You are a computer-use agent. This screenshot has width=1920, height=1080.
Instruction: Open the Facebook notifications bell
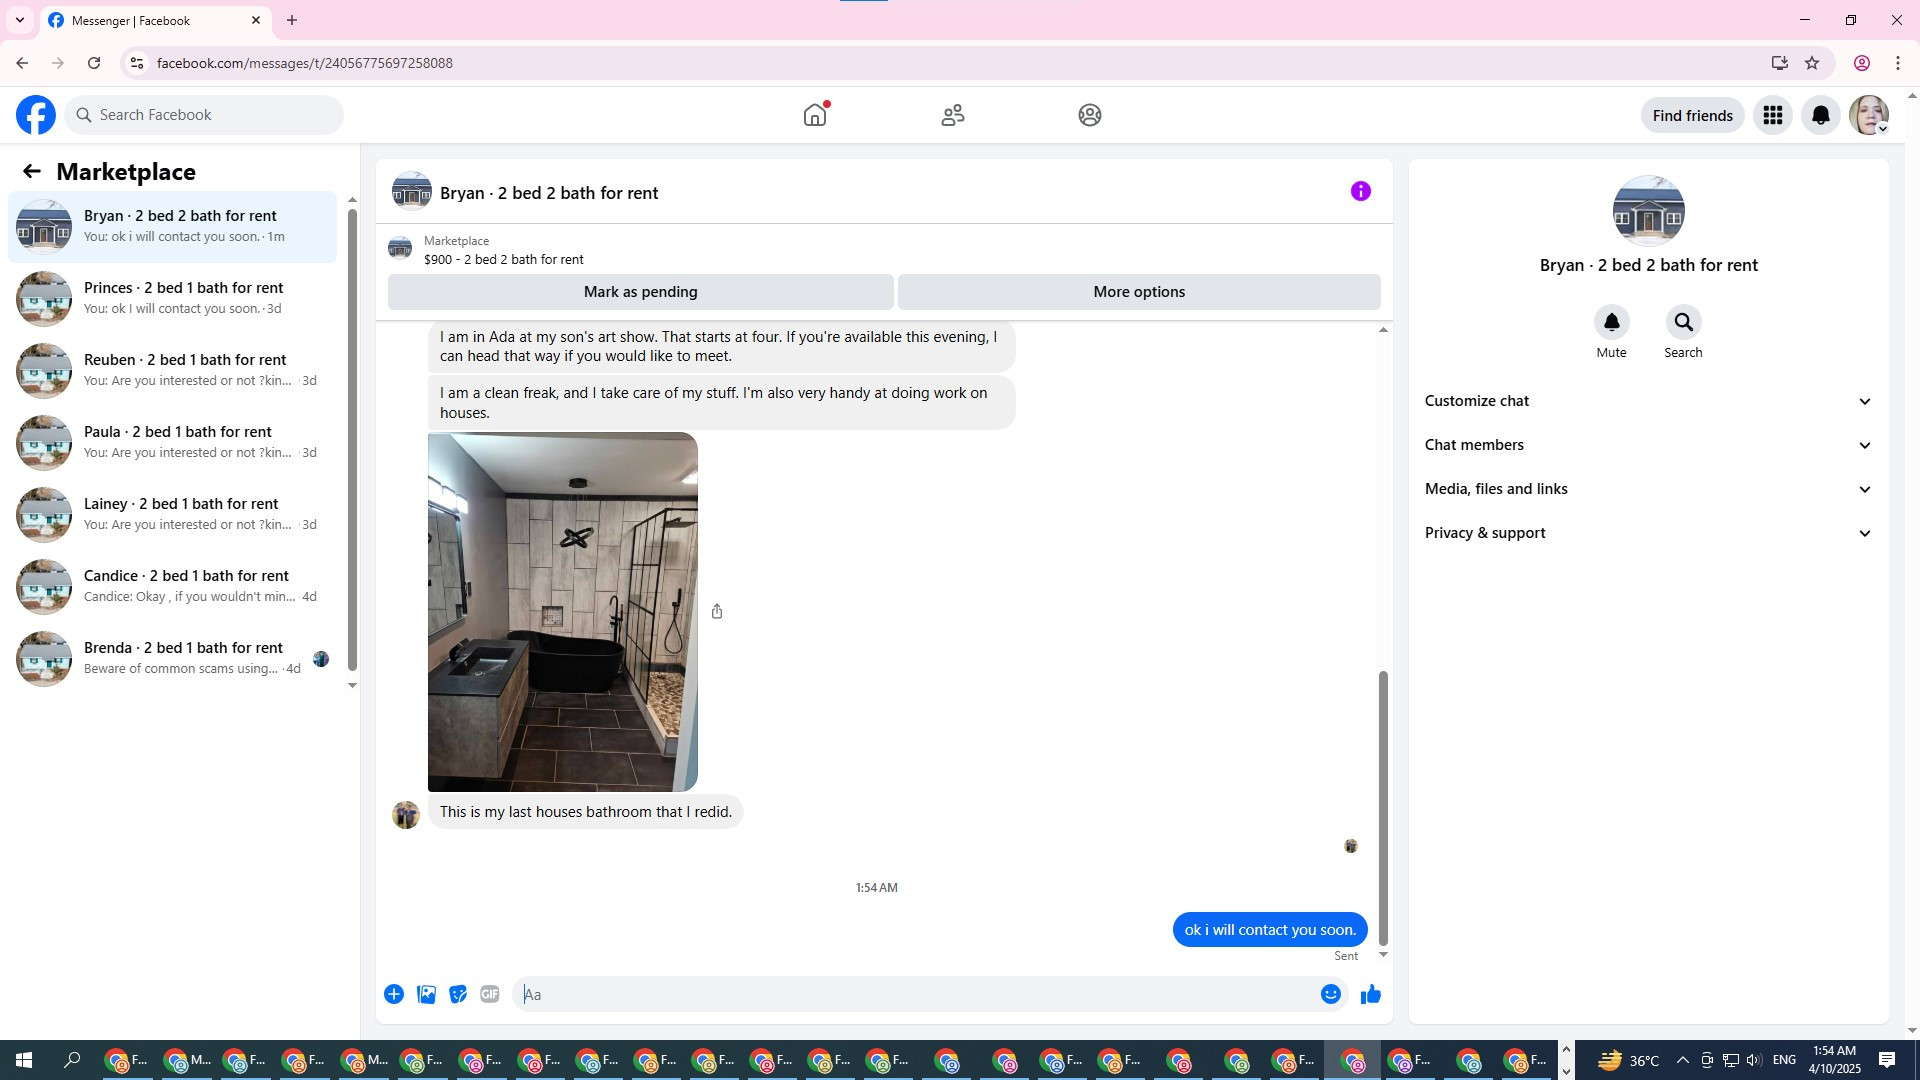1820,115
